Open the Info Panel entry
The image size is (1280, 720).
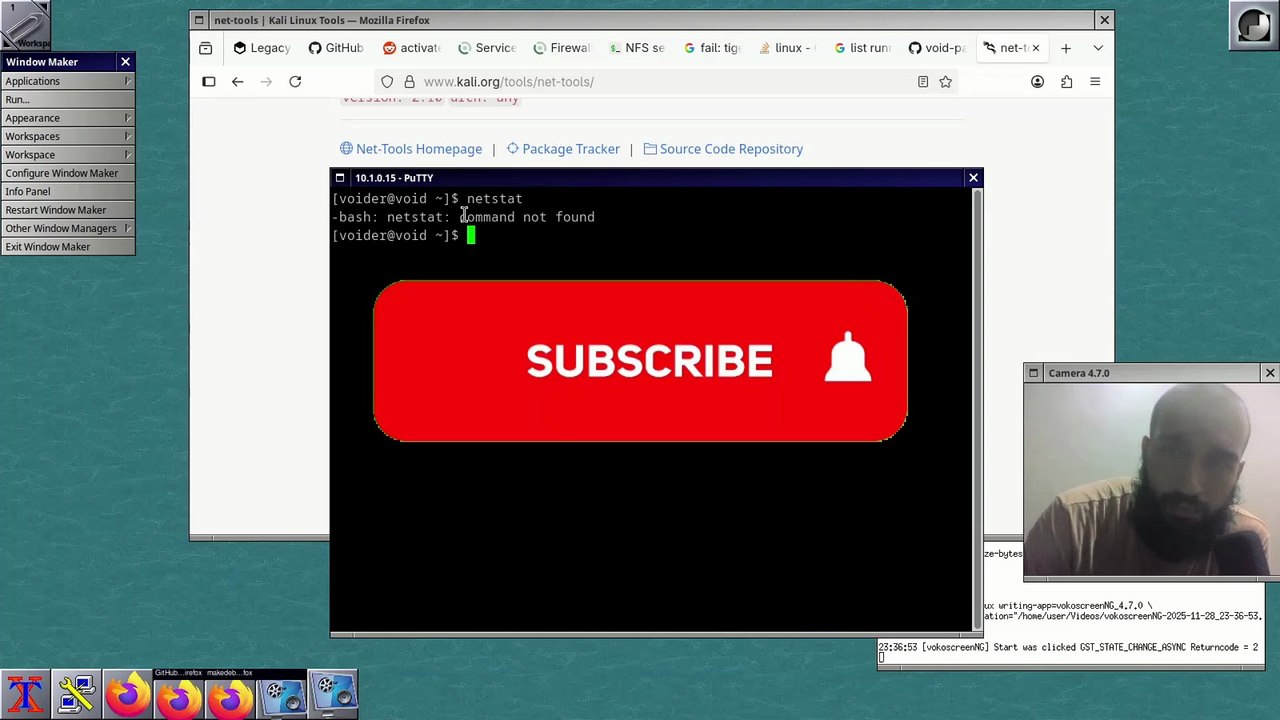(68, 191)
